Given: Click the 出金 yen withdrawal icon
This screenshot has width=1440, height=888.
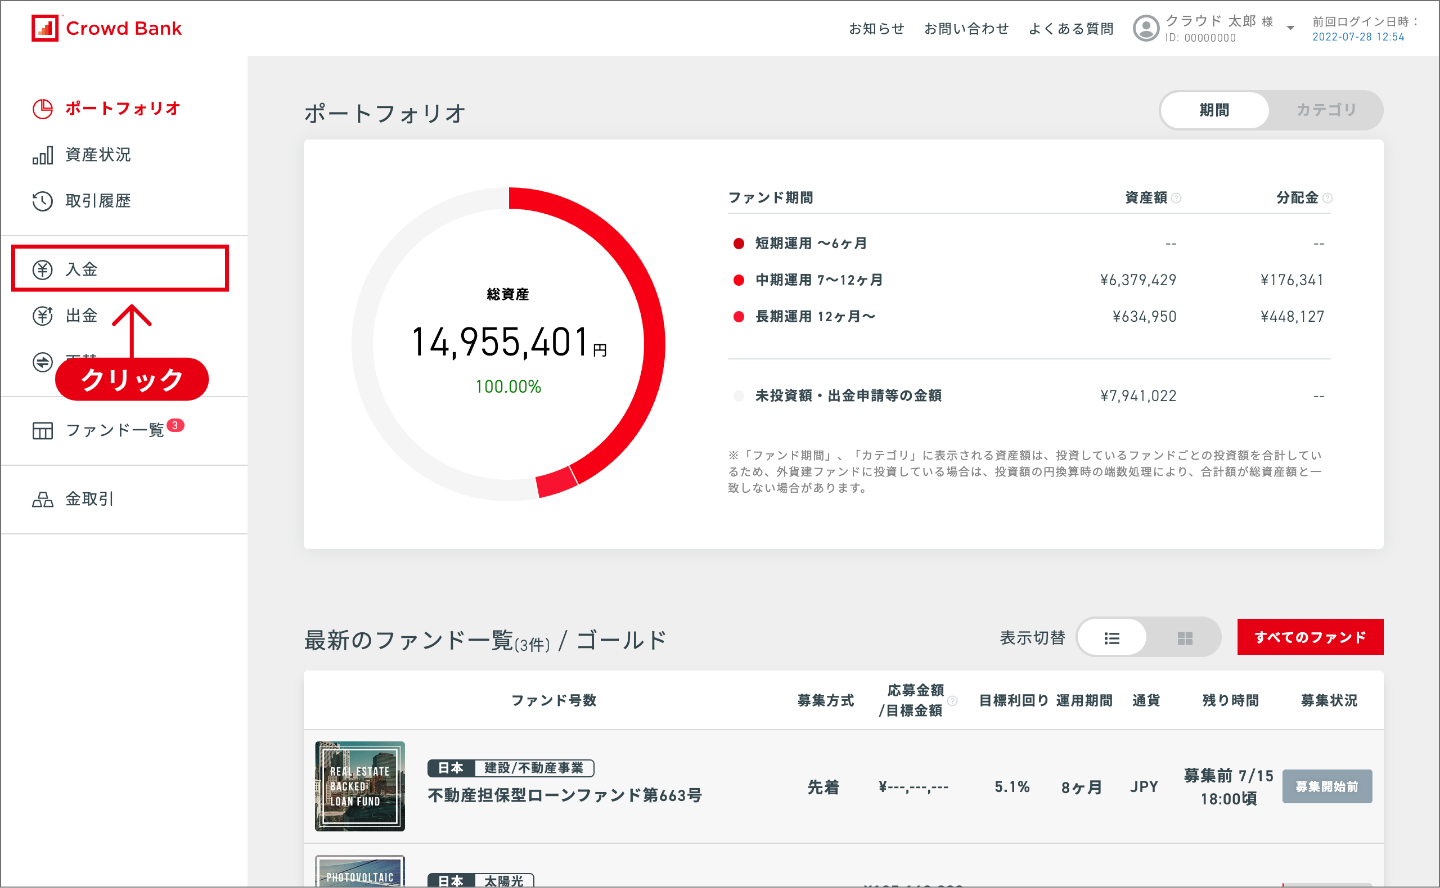Looking at the screenshot, I should coord(43,316).
